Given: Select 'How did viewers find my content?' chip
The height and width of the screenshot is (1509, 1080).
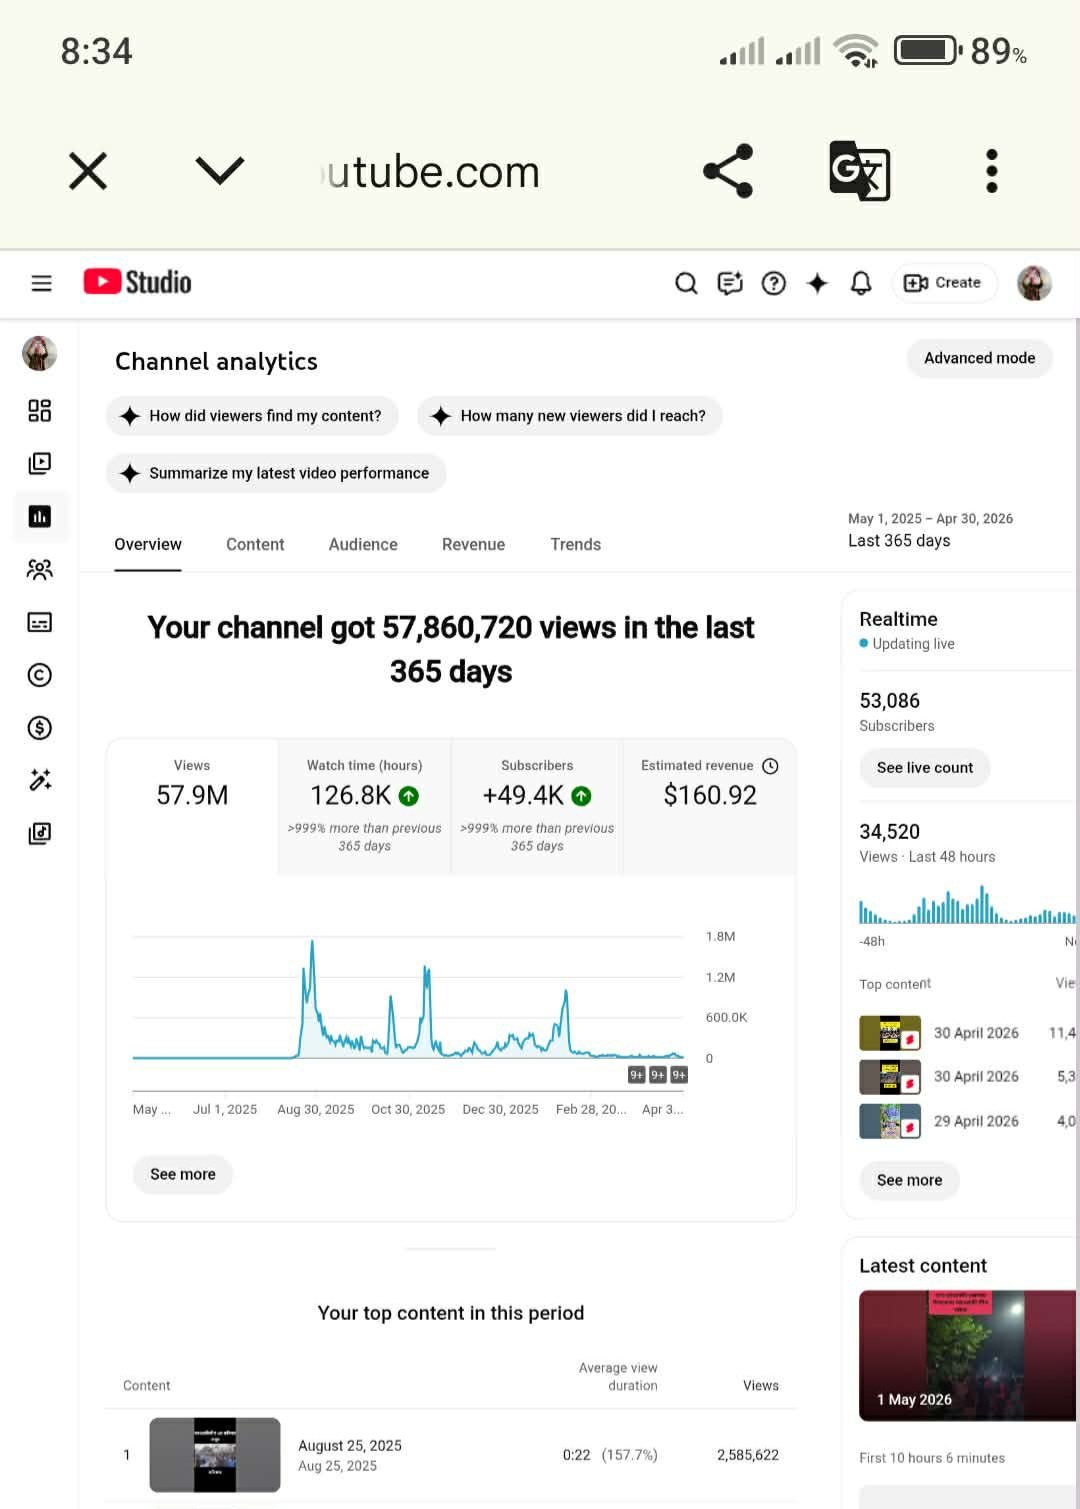Looking at the screenshot, I should 252,416.
